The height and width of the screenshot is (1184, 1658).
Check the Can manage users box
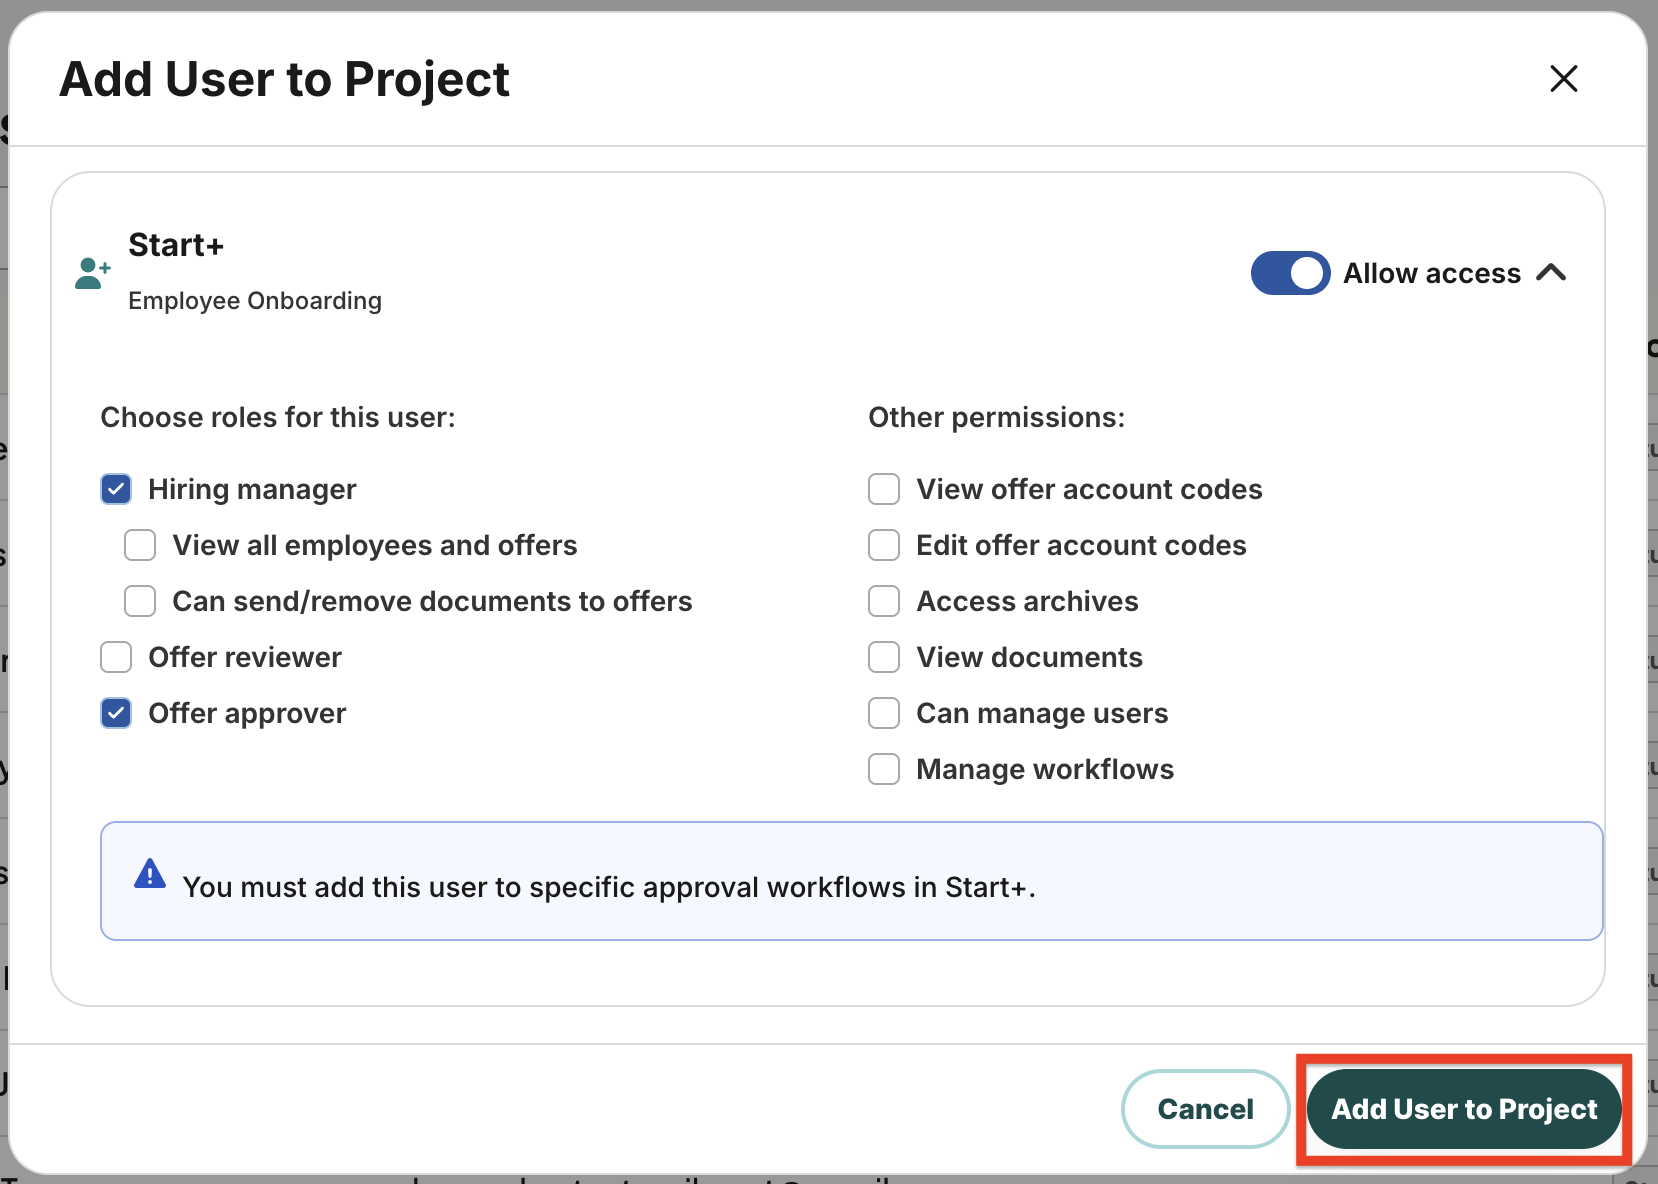point(884,713)
